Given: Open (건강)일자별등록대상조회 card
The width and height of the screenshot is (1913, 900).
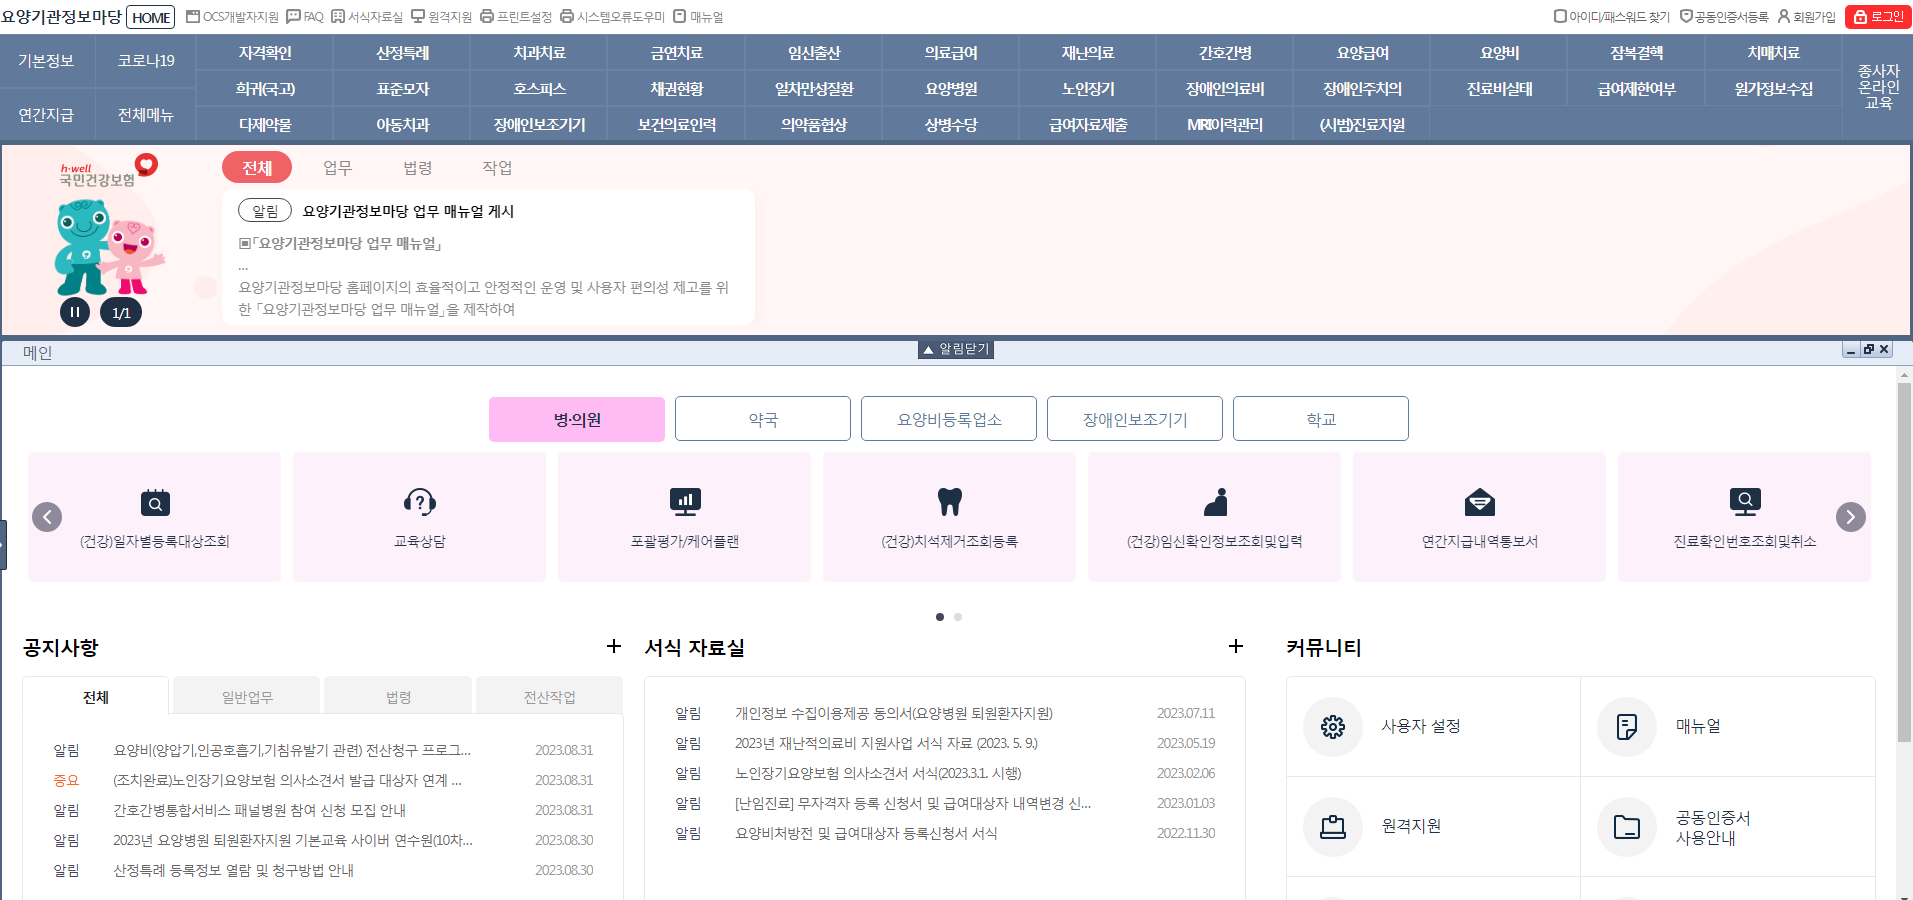Looking at the screenshot, I should [x=155, y=517].
